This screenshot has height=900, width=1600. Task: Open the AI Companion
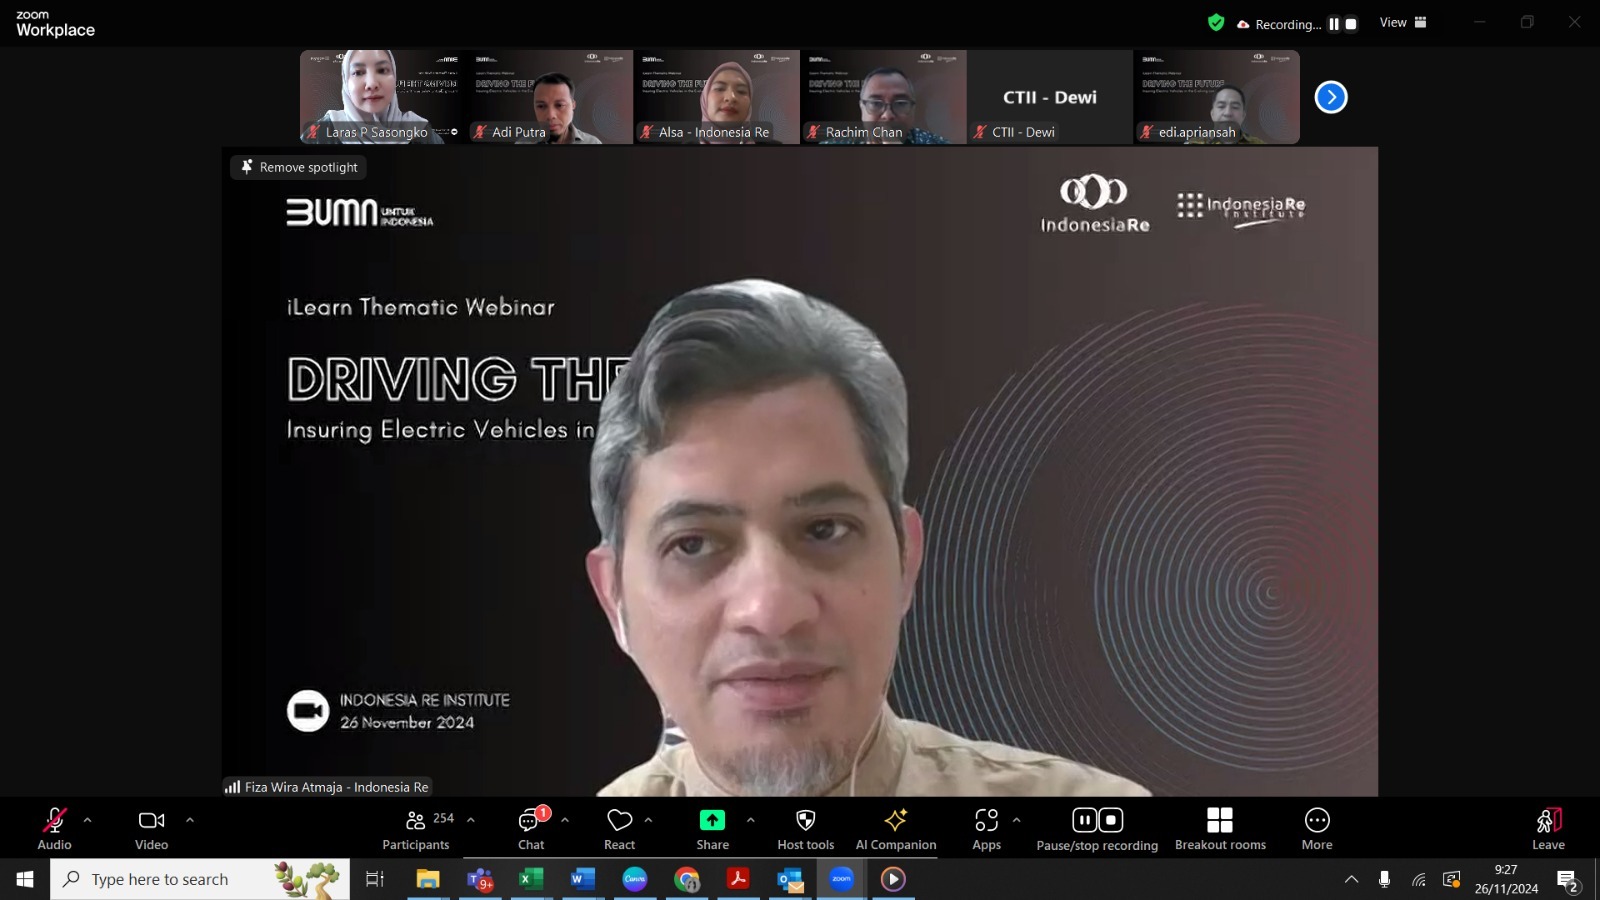tap(896, 829)
